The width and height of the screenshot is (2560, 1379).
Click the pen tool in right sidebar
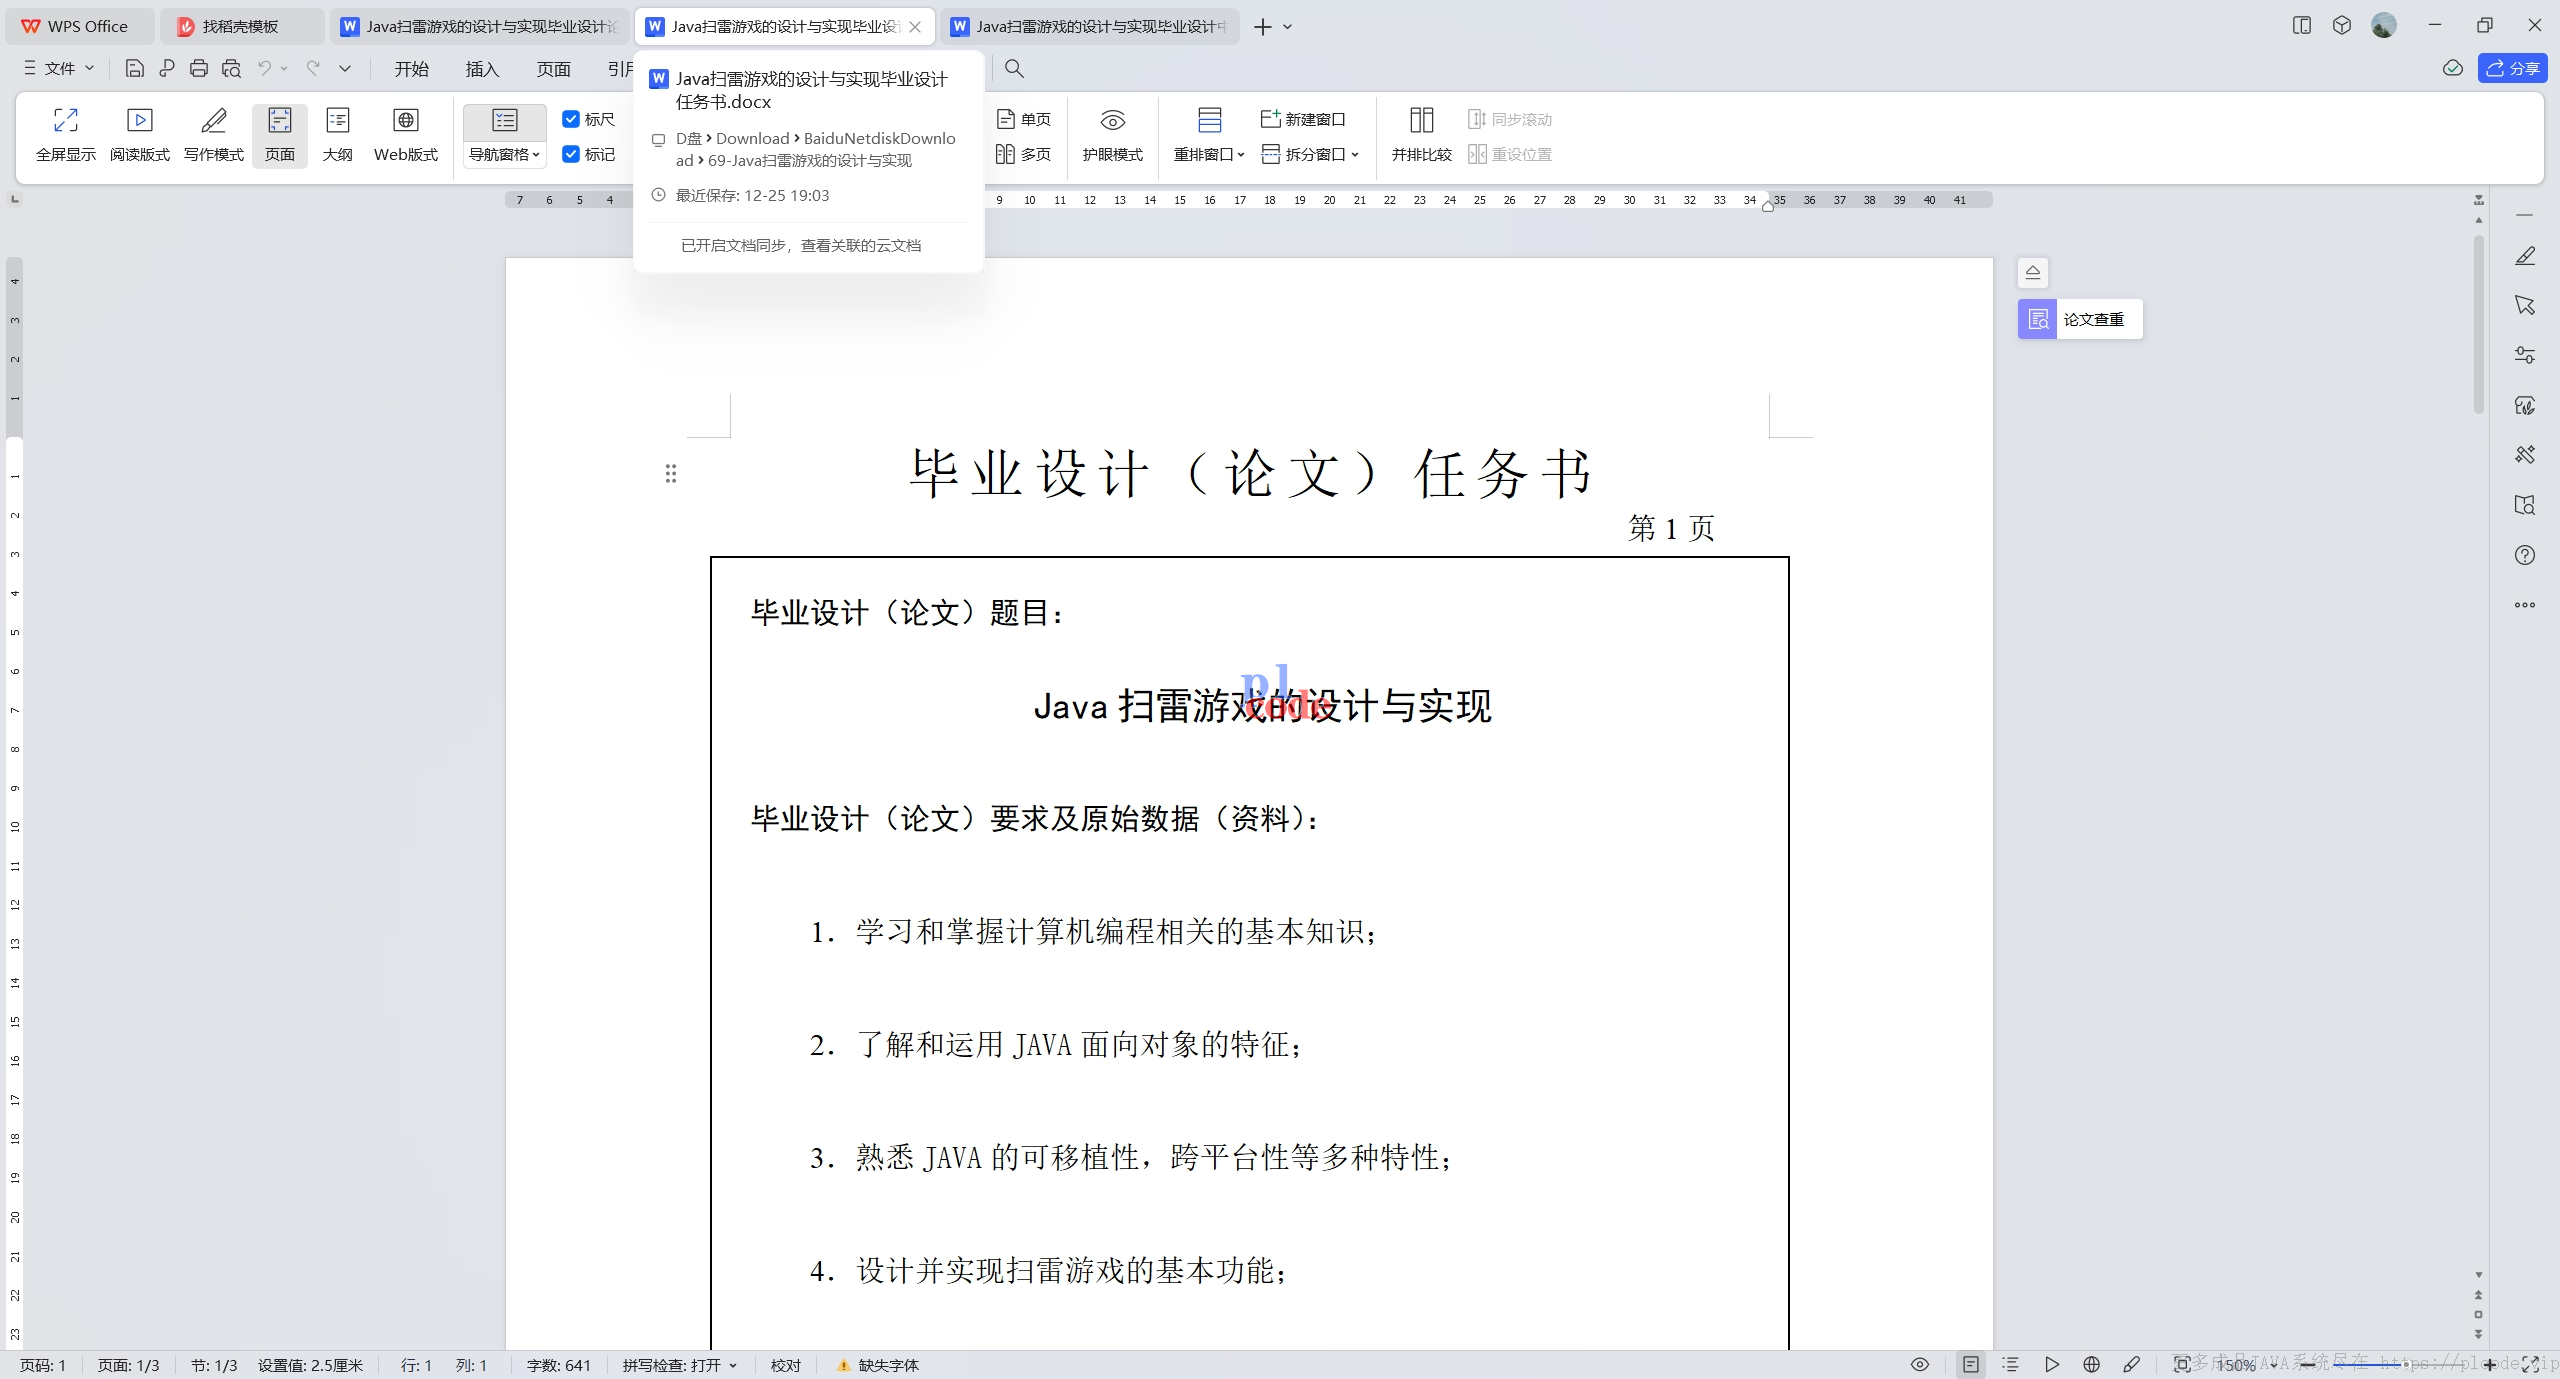pos(2525,256)
